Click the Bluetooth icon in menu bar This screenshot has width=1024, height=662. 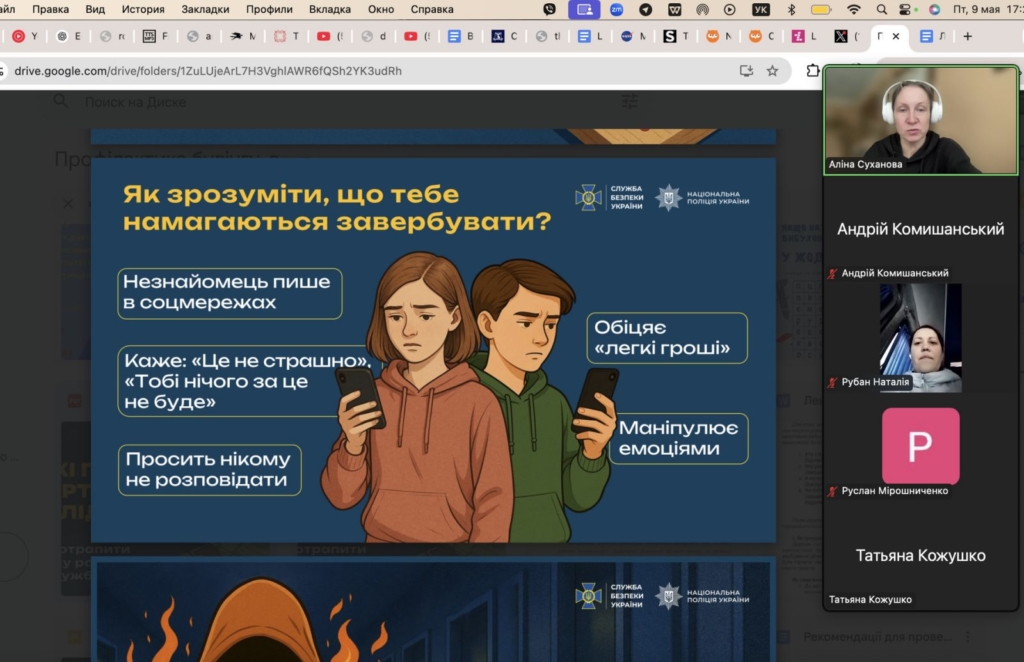791,9
